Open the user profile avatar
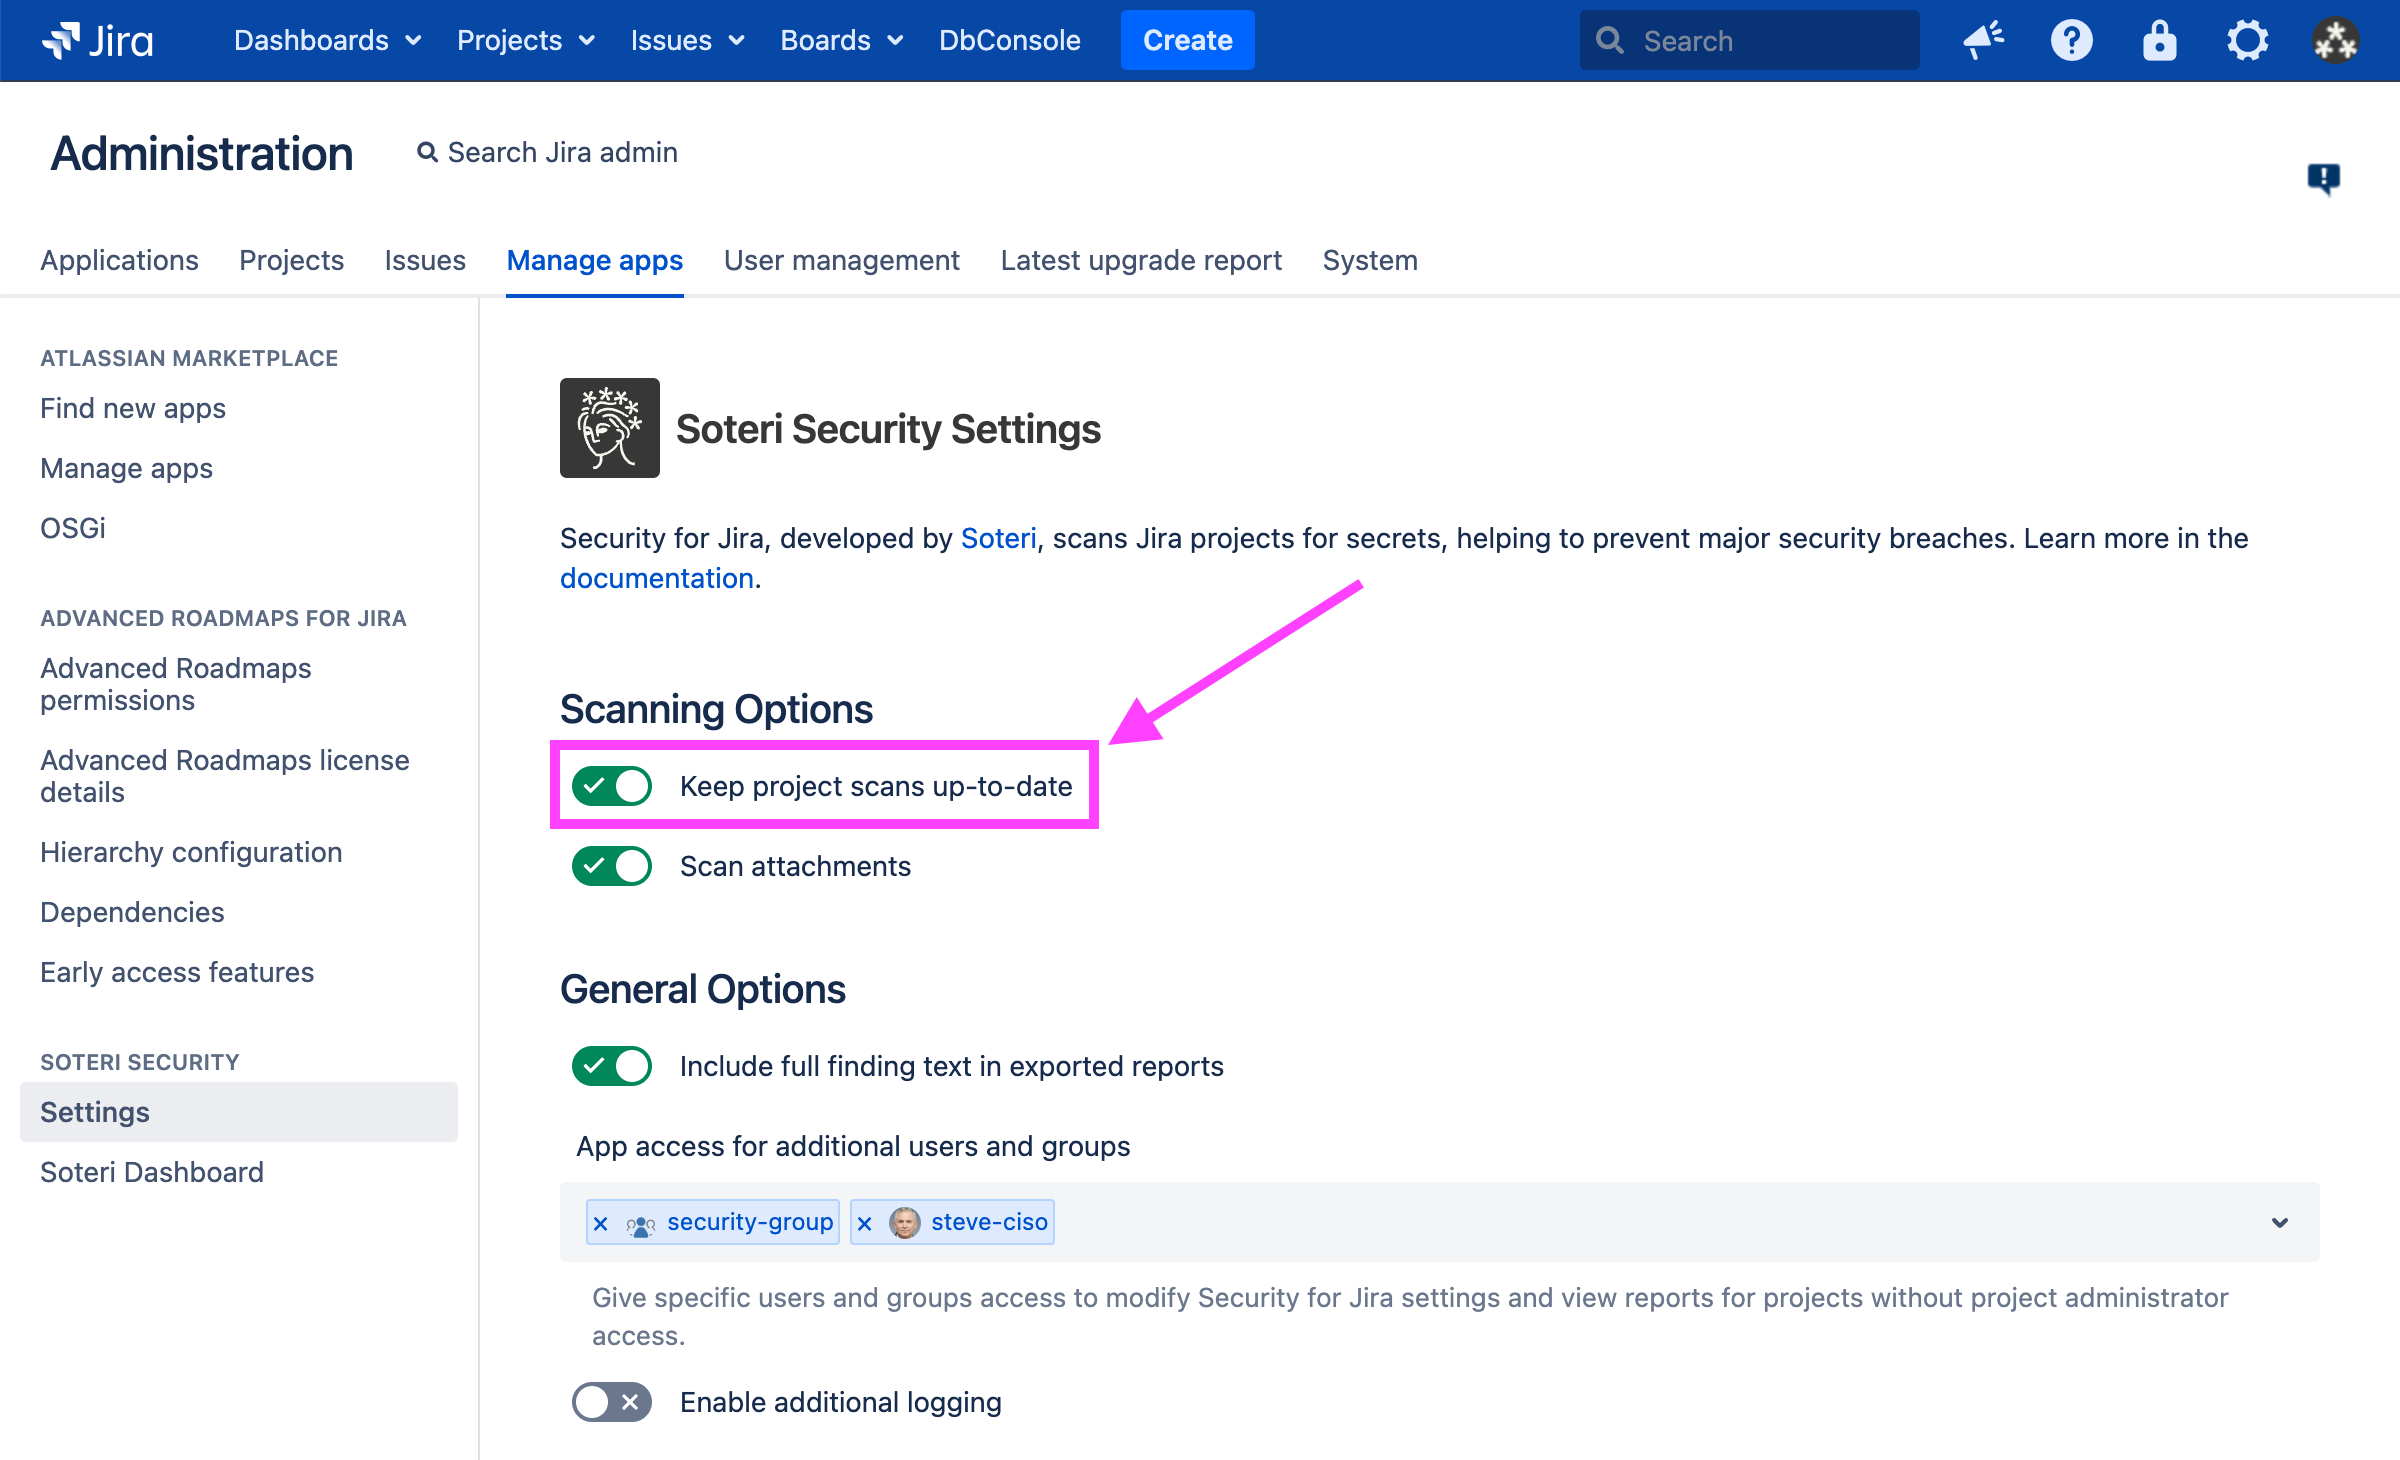The image size is (2400, 1460). pyautogui.click(x=2335, y=40)
